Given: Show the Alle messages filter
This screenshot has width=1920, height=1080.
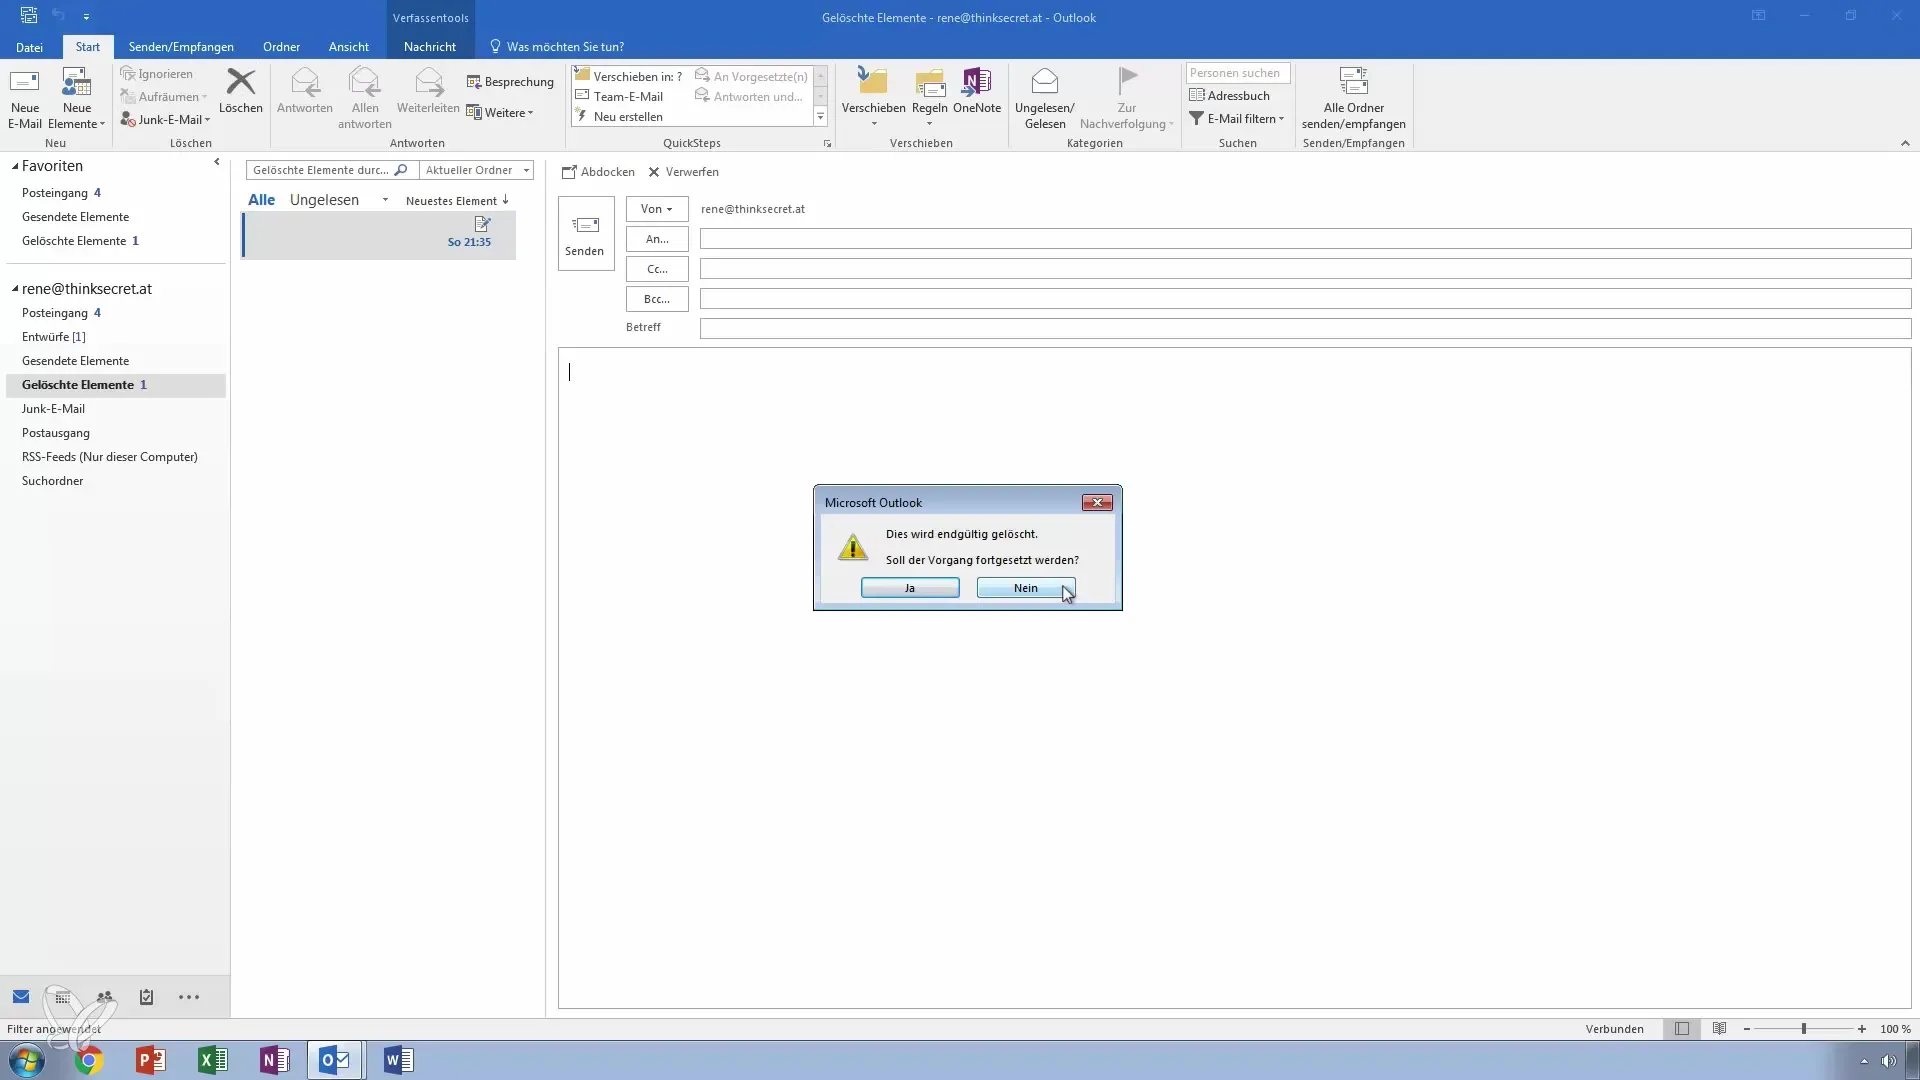Looking at the screenshot, I should point(261,200).
